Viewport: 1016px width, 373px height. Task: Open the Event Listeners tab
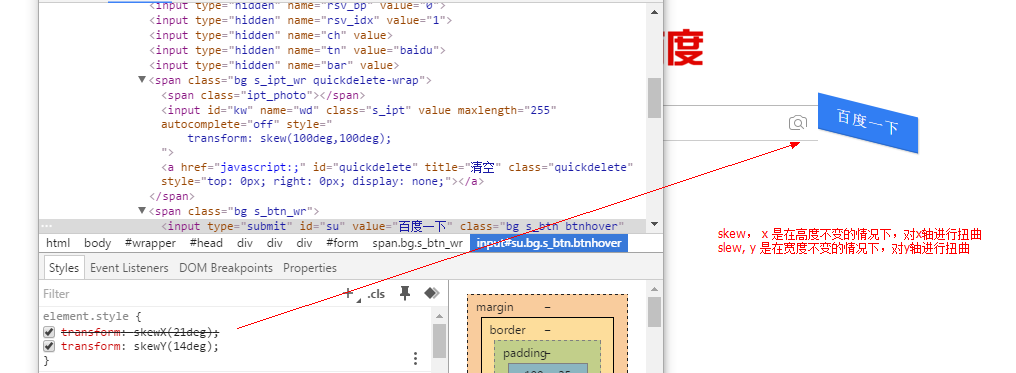pos(129,267)
